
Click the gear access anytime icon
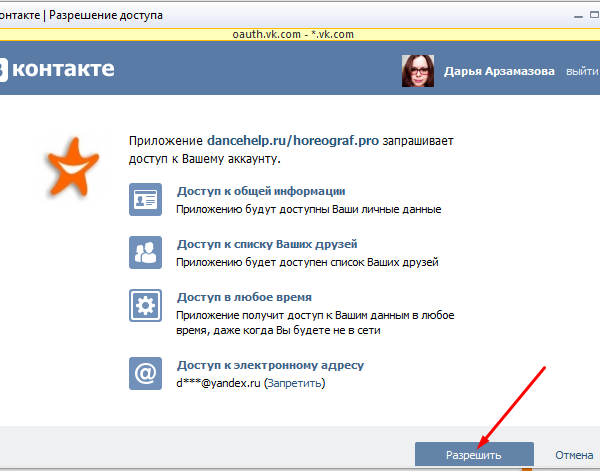[x=145, y=305]
